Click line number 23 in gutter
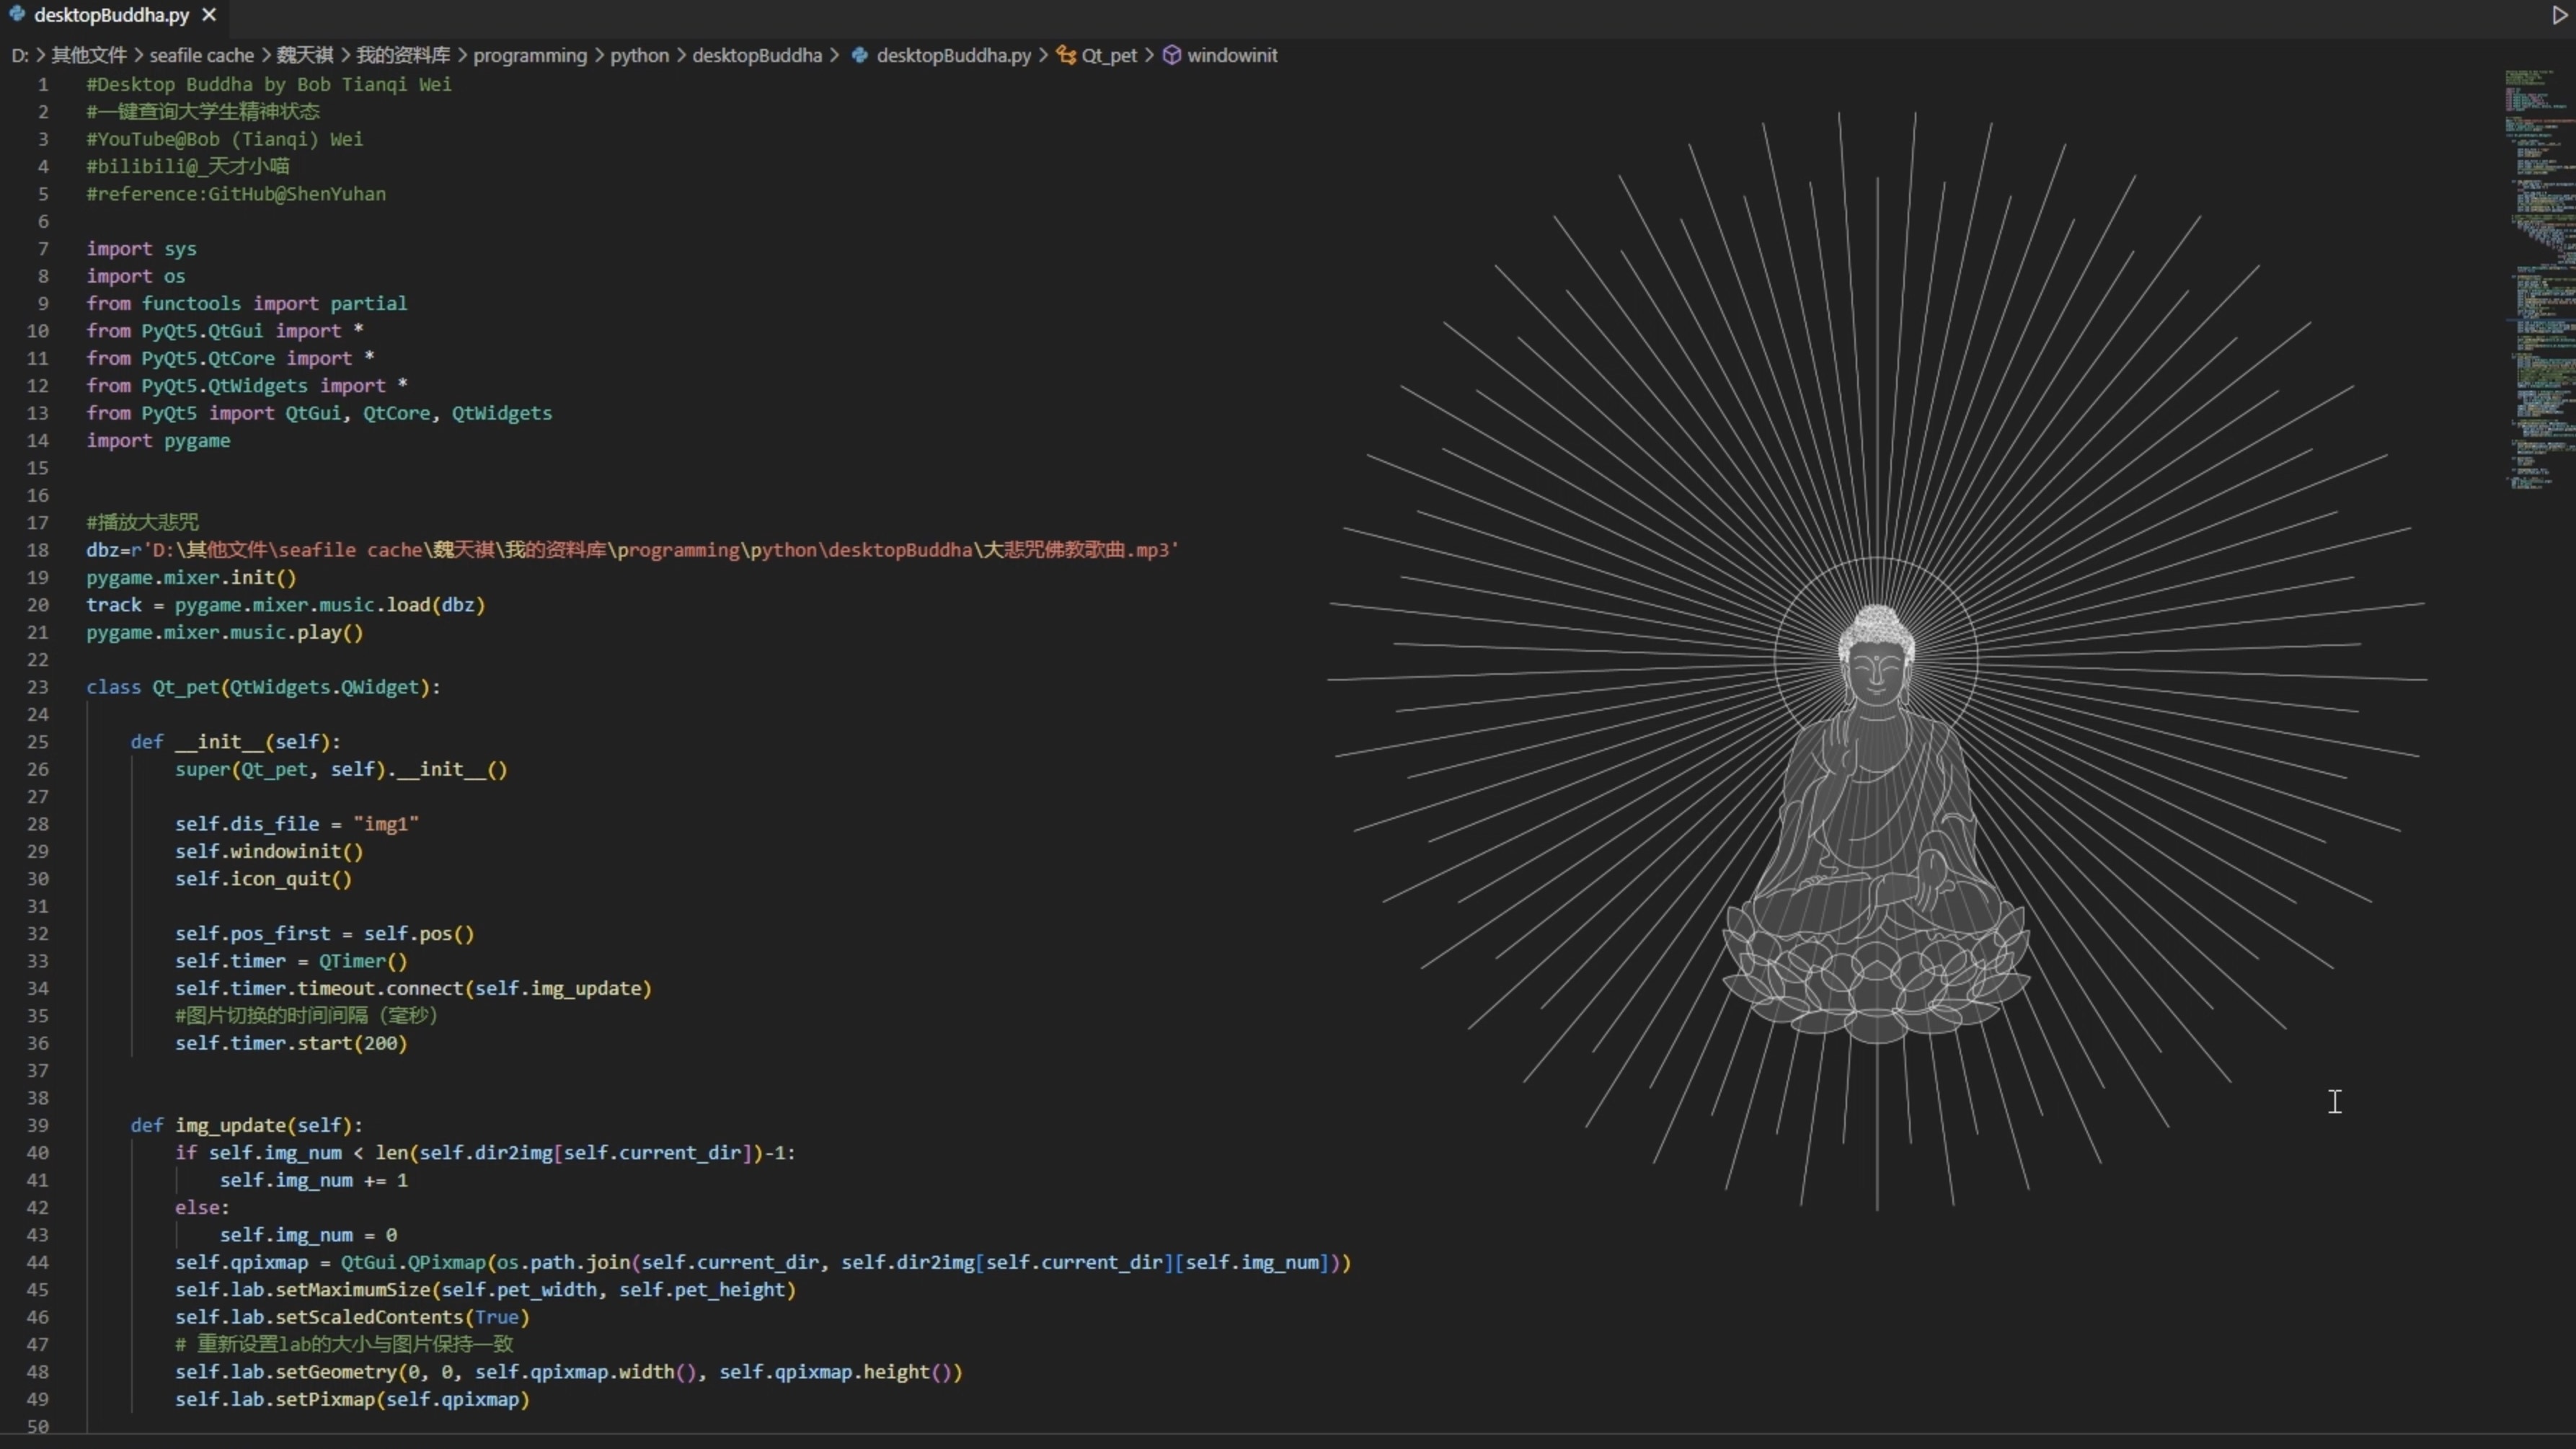Viewport: 2576px width, 1449px height. point(38,687)
